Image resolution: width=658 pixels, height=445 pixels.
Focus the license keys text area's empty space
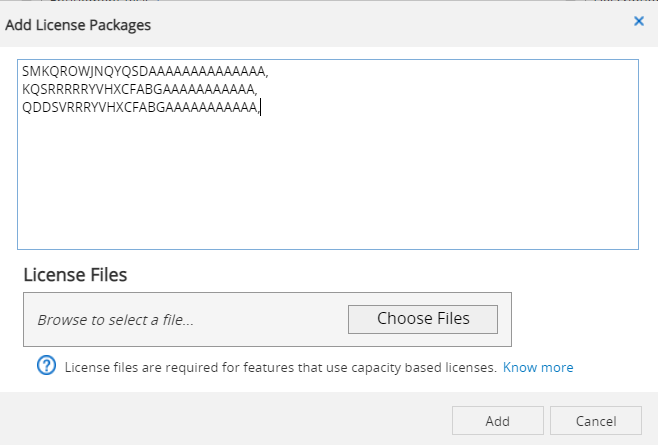[327, 181]
